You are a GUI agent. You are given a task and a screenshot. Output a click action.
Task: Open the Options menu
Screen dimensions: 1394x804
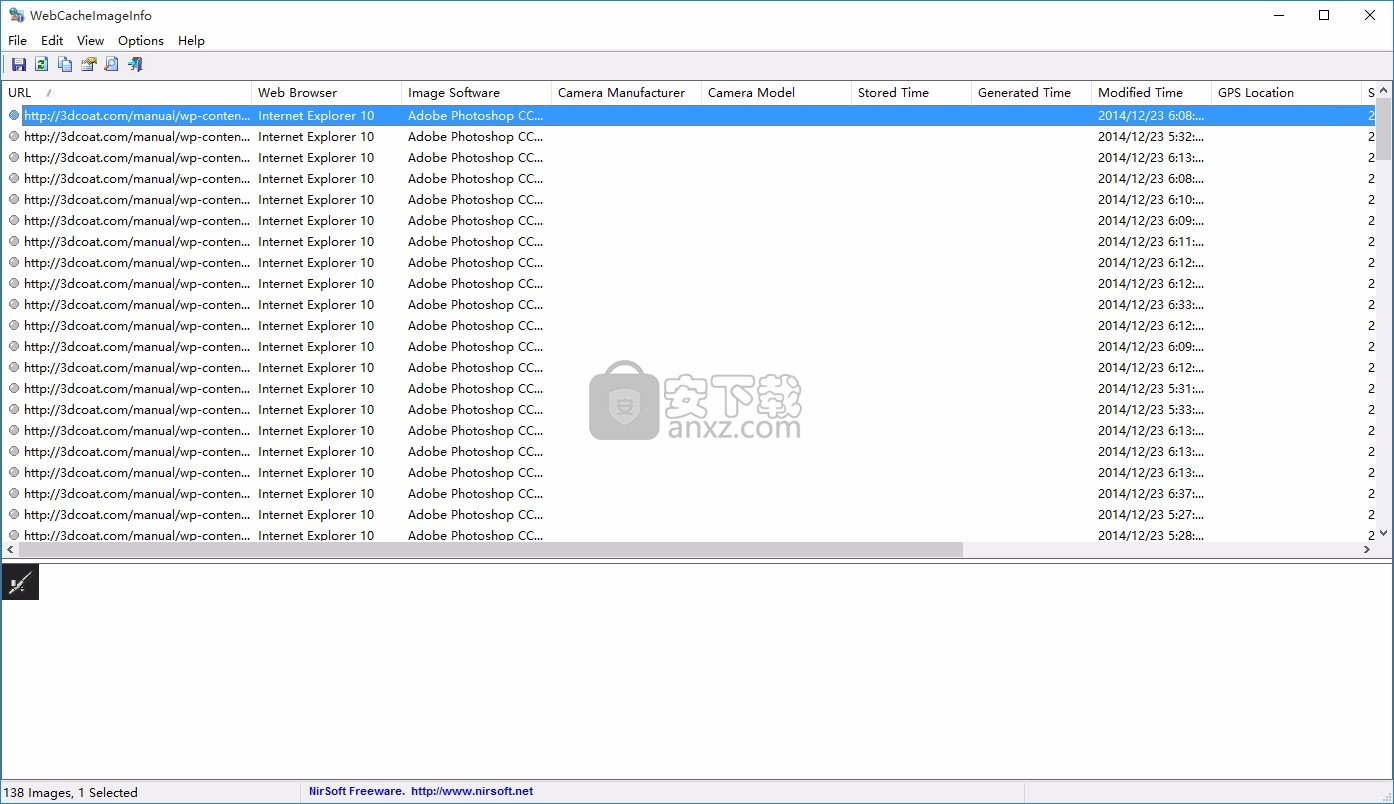141,41
